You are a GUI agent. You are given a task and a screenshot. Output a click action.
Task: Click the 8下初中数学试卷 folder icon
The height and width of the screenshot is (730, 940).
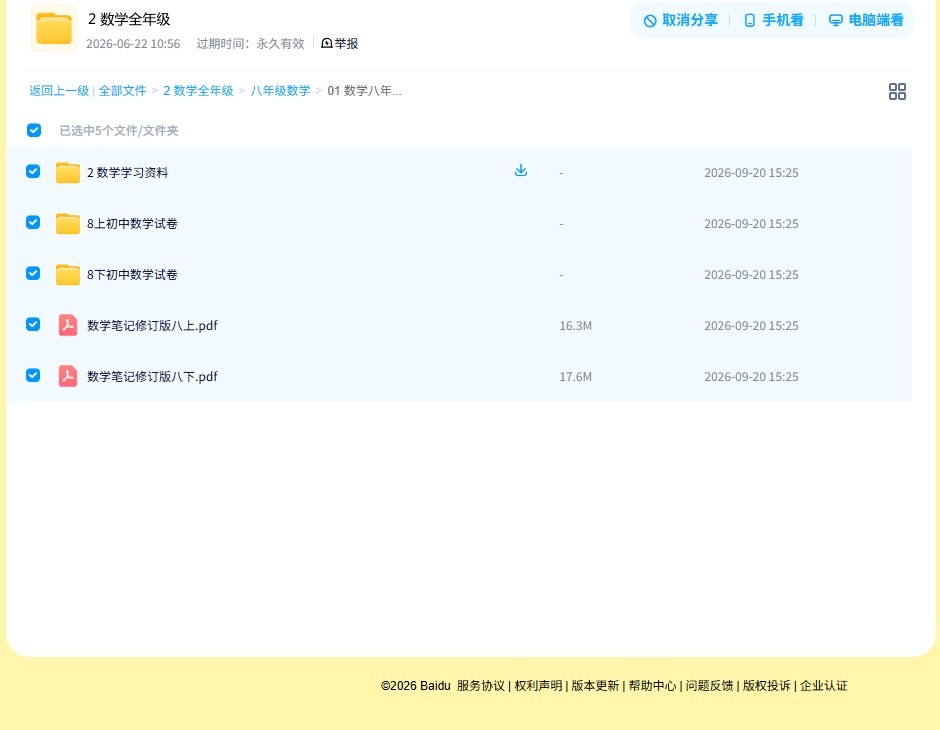click(x=68, y=274)
